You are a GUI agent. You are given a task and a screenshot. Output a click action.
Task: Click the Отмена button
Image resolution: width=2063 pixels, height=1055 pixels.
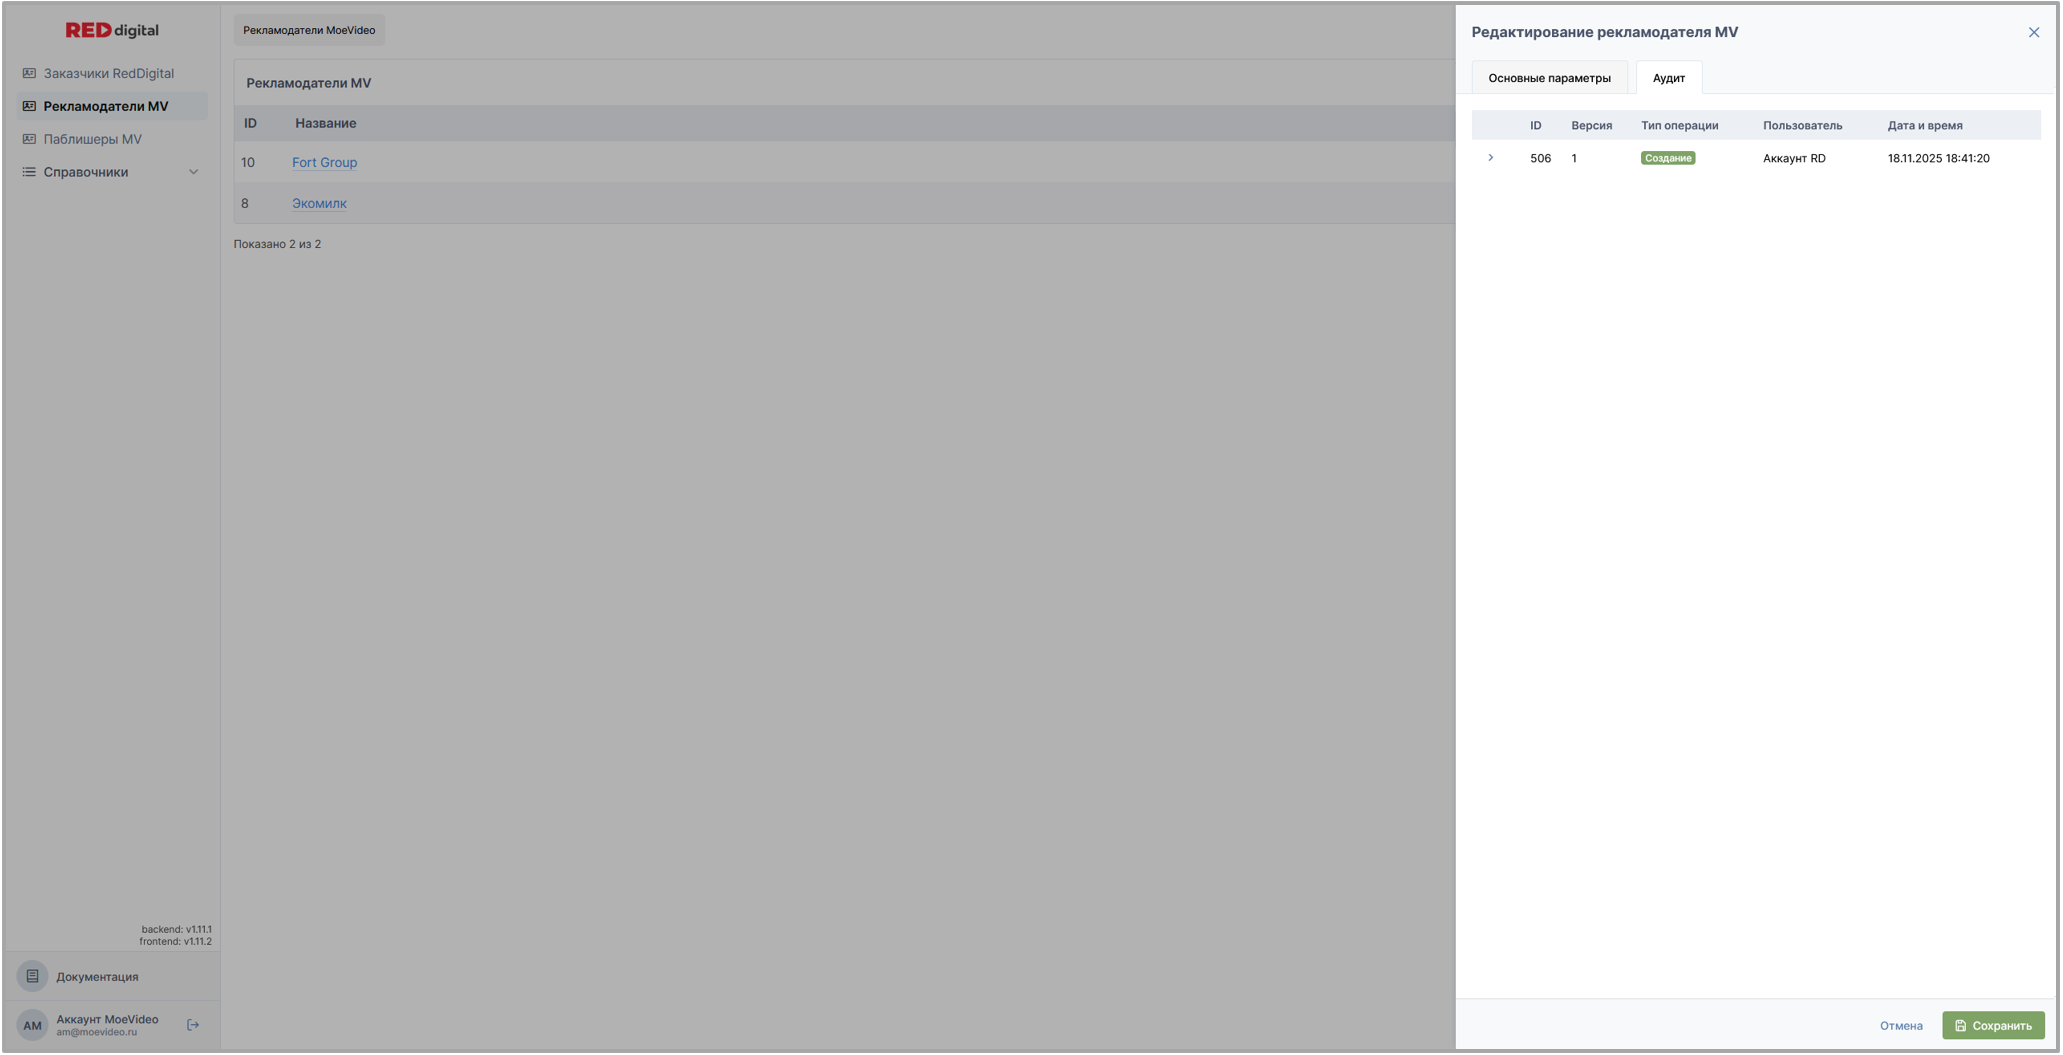tap(1900, 1025)
